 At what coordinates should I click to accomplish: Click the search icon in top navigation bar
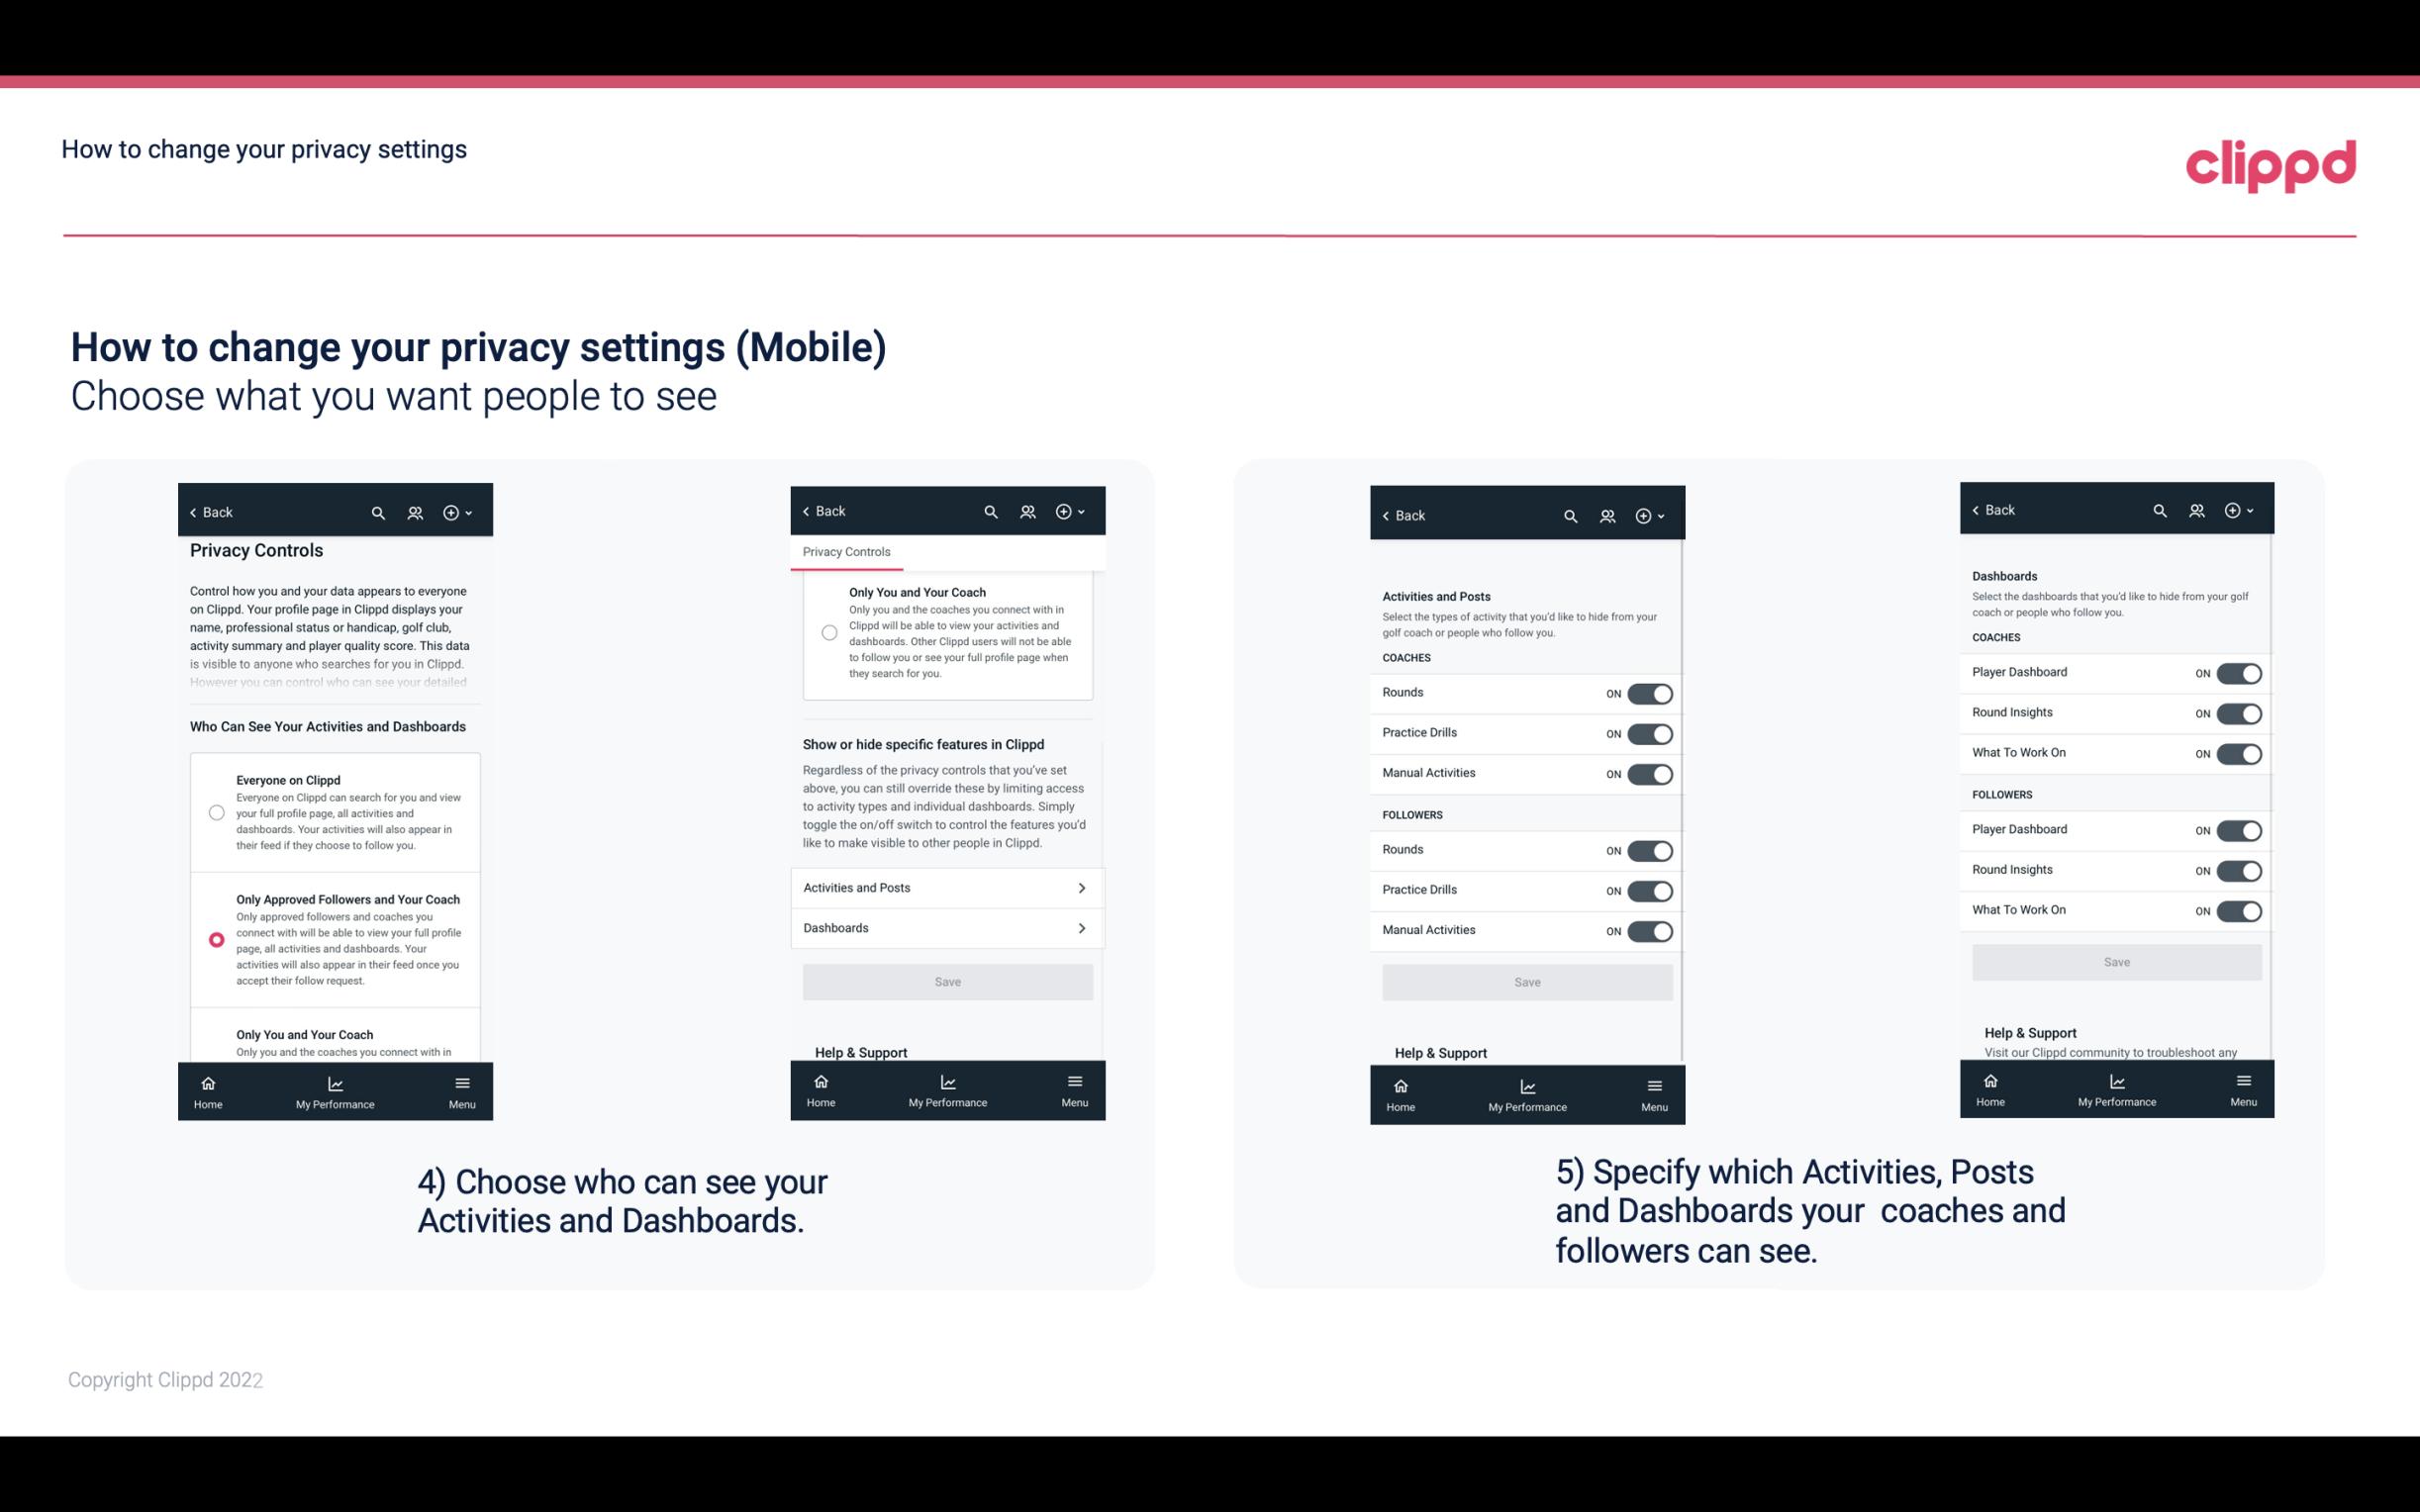(x=378, y=511)
